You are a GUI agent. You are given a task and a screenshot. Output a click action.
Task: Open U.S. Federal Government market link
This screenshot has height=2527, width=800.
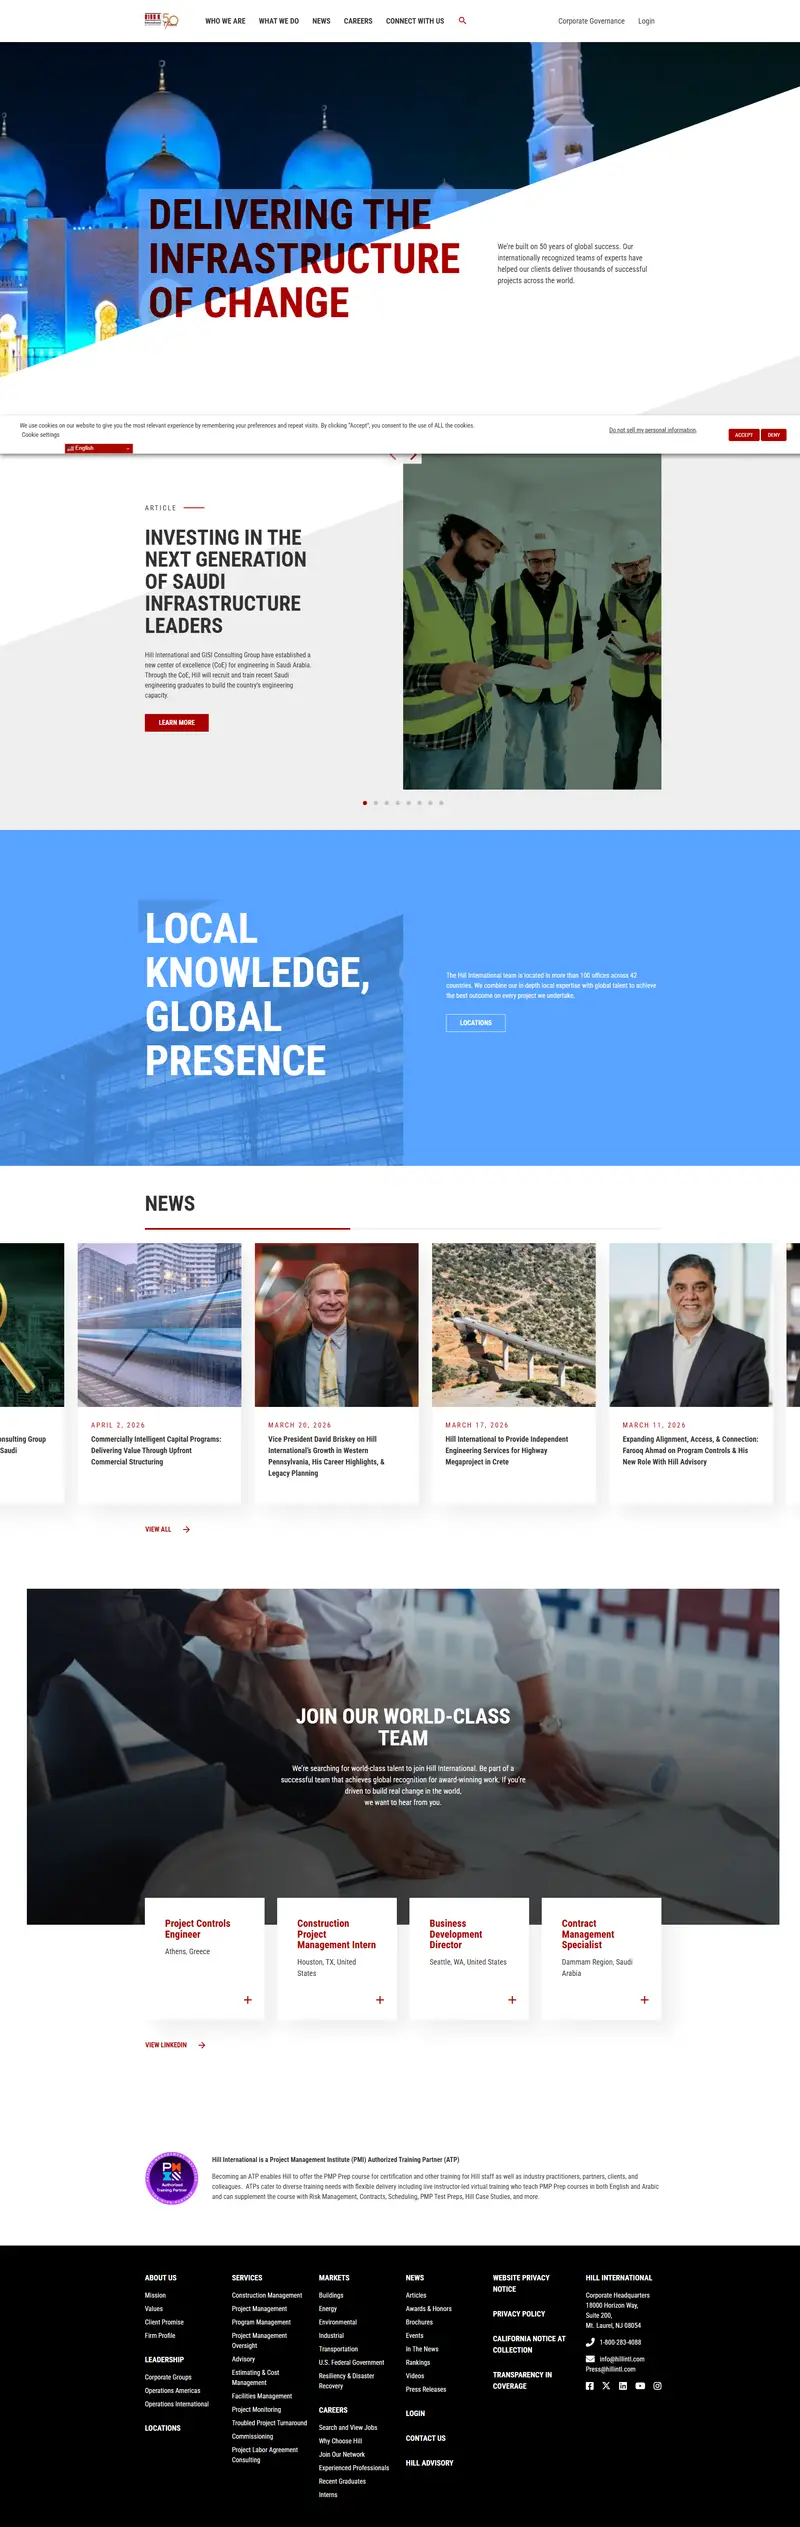pyautogui.click(x=351, y=2362)
